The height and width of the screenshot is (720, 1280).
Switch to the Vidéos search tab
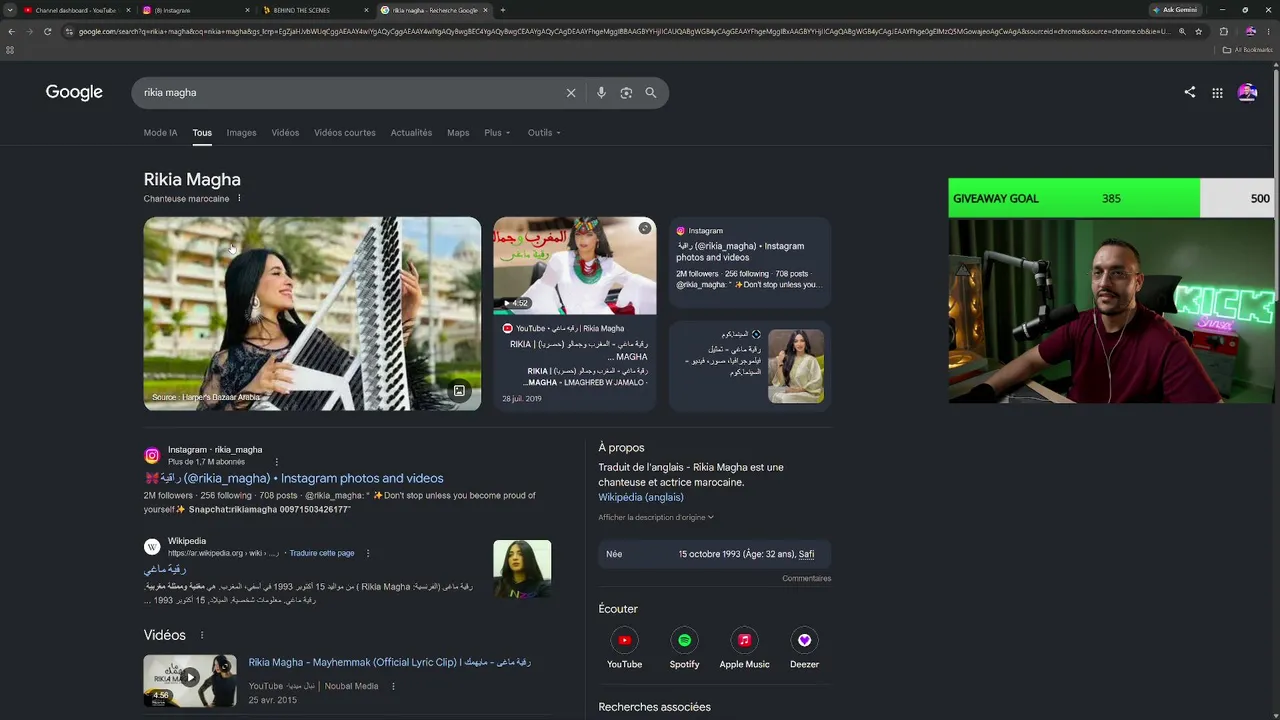coord(285,133)
